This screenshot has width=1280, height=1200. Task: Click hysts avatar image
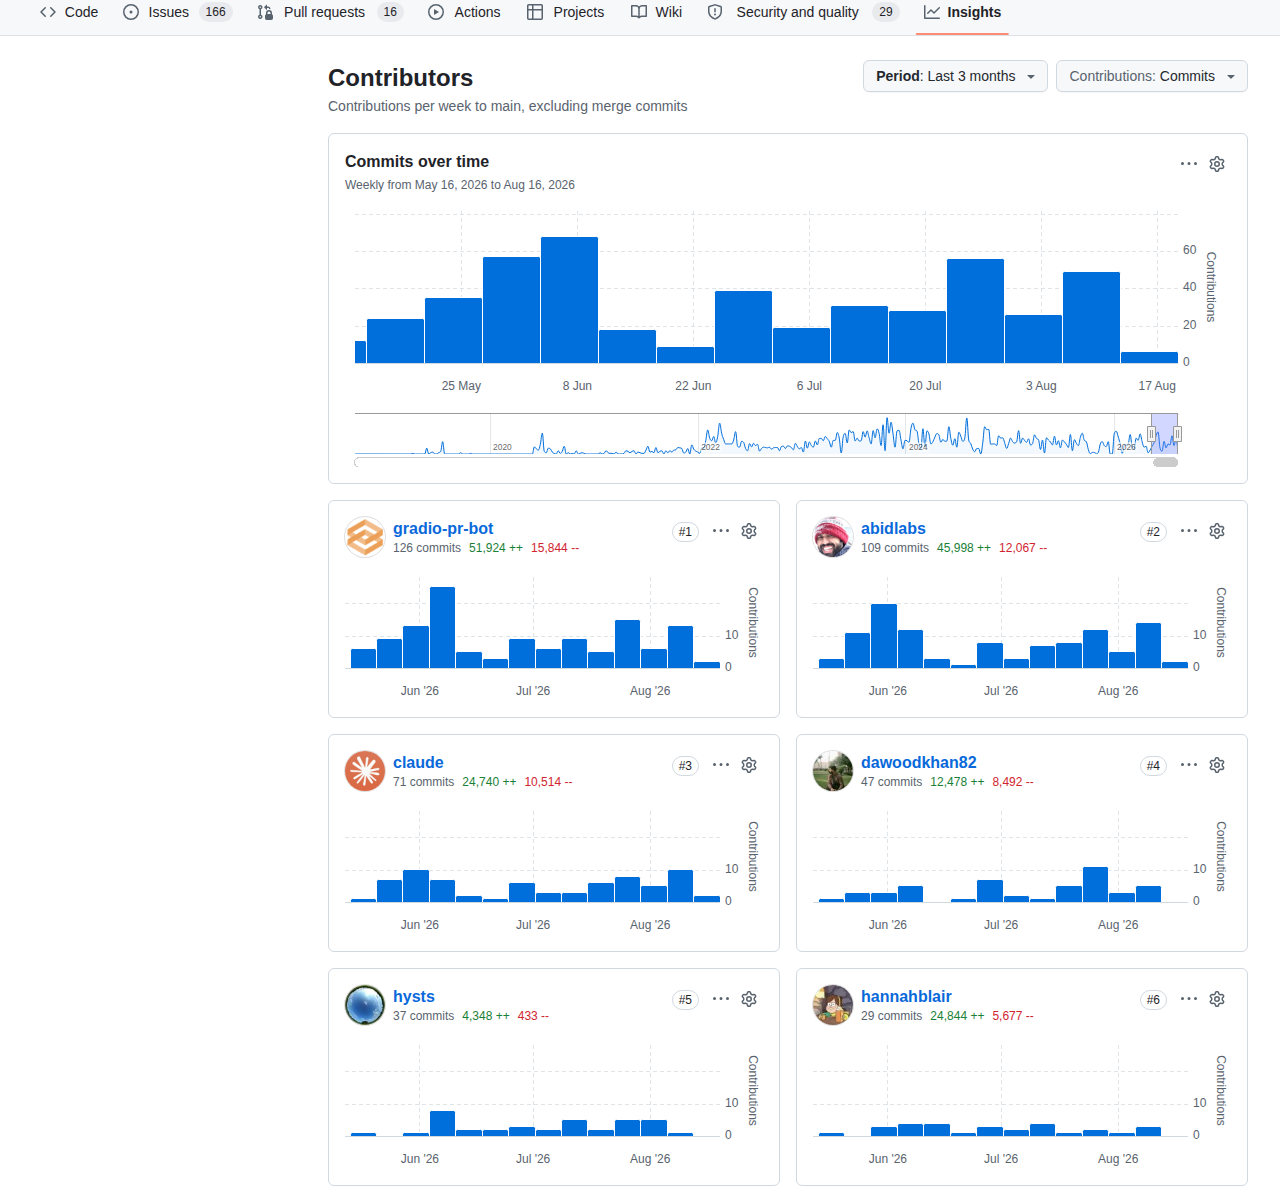pyautogui.click(x=365, y=1005)
